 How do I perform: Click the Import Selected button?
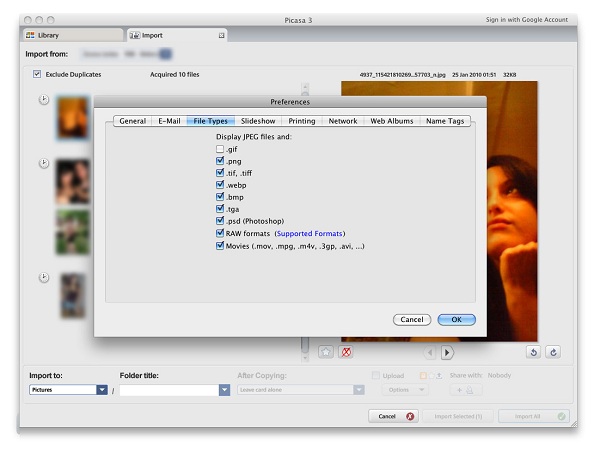(x=458, y=416)
